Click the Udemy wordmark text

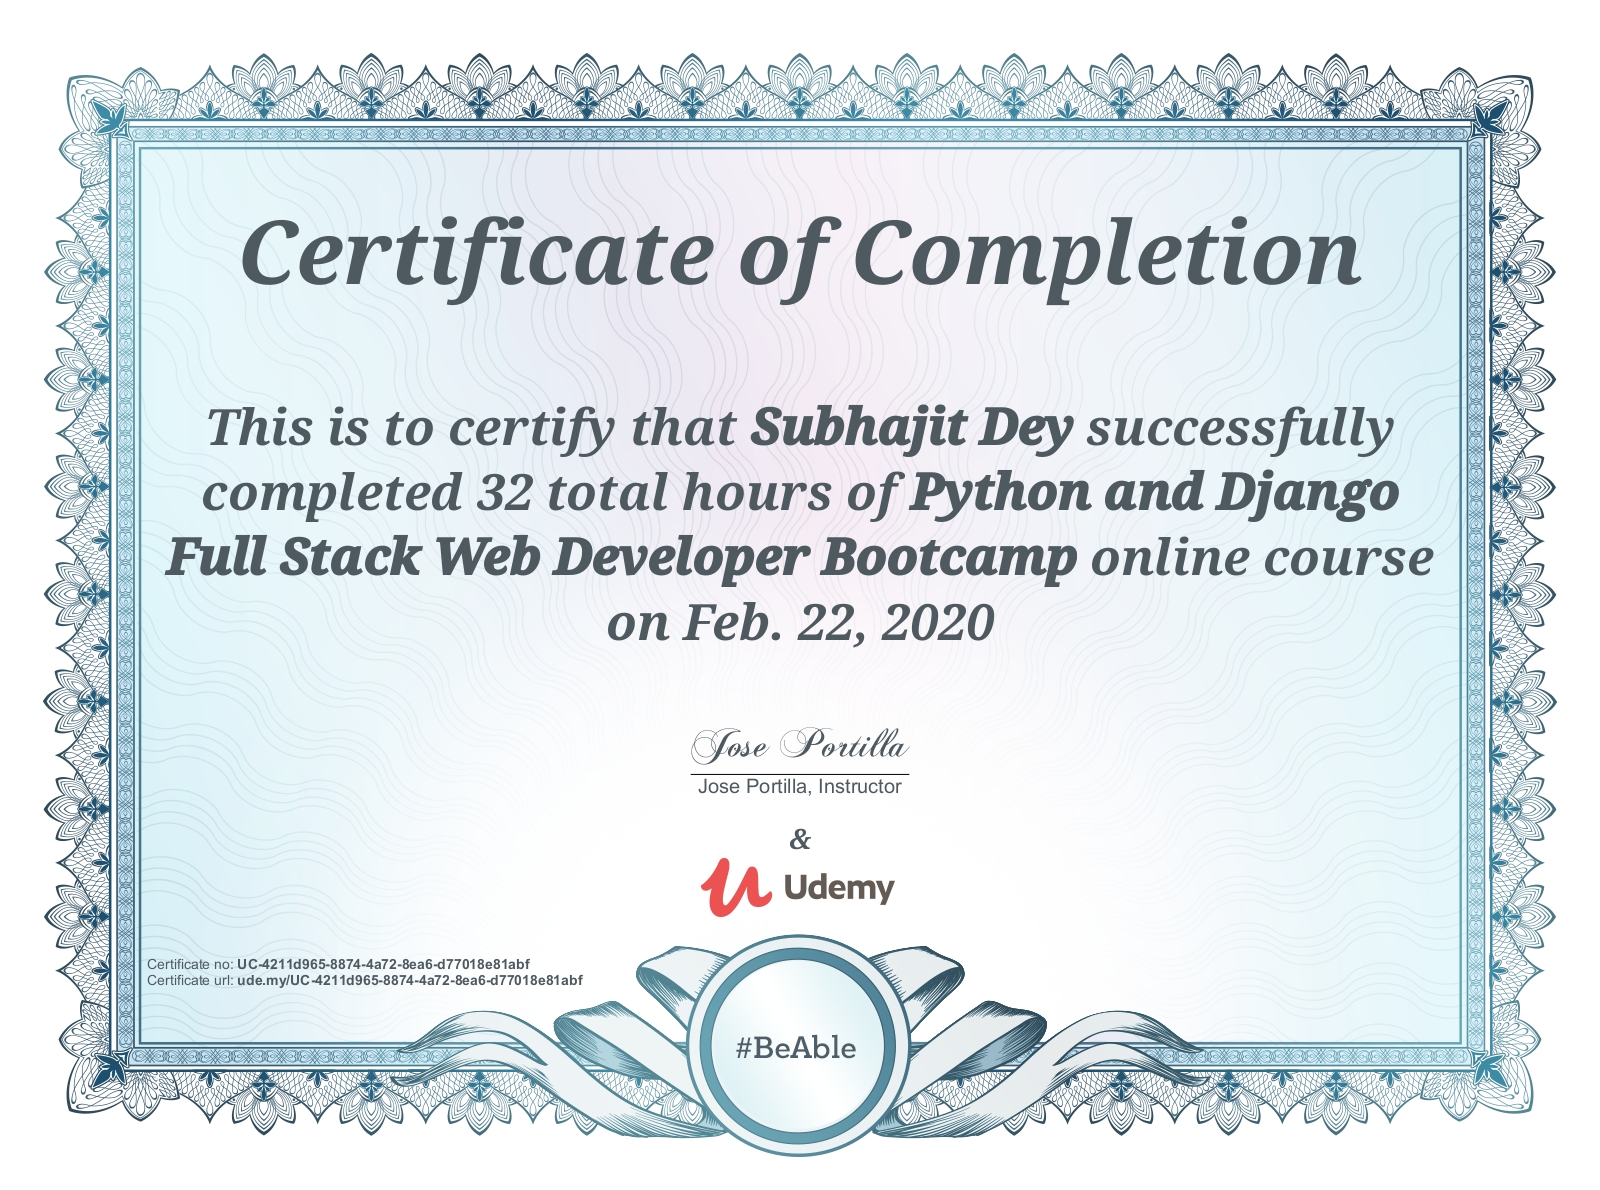(x=838, y=888)
